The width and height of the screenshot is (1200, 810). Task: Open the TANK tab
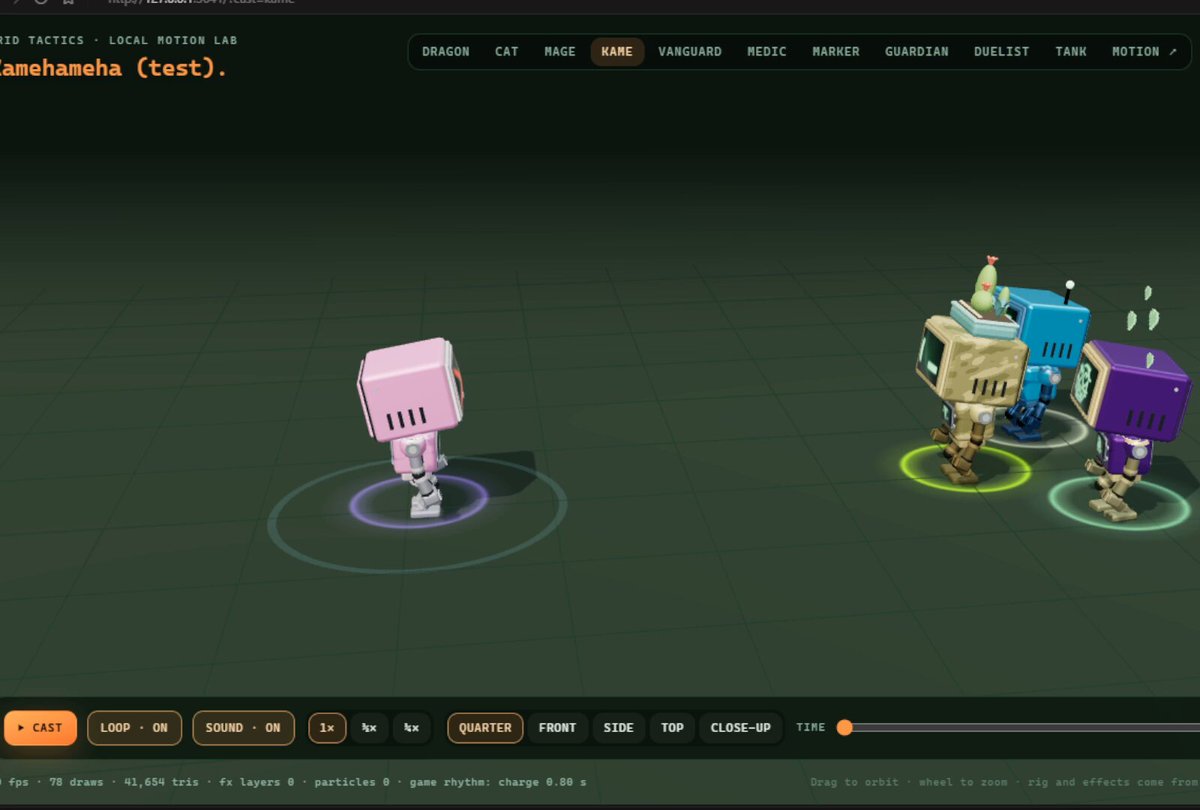point(1070,52)
